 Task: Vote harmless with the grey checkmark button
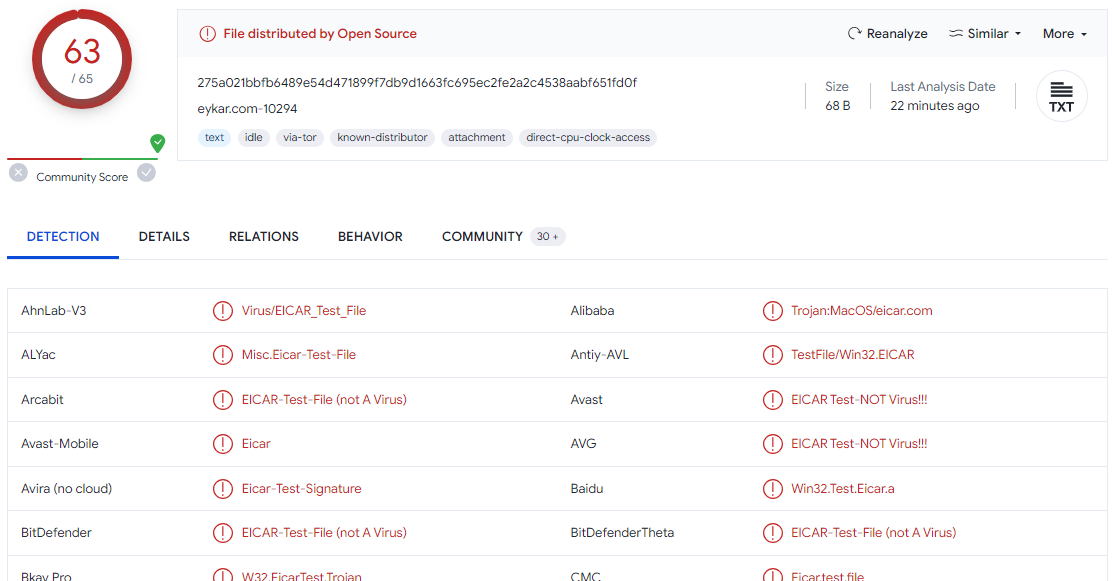[x=146, y=173]
